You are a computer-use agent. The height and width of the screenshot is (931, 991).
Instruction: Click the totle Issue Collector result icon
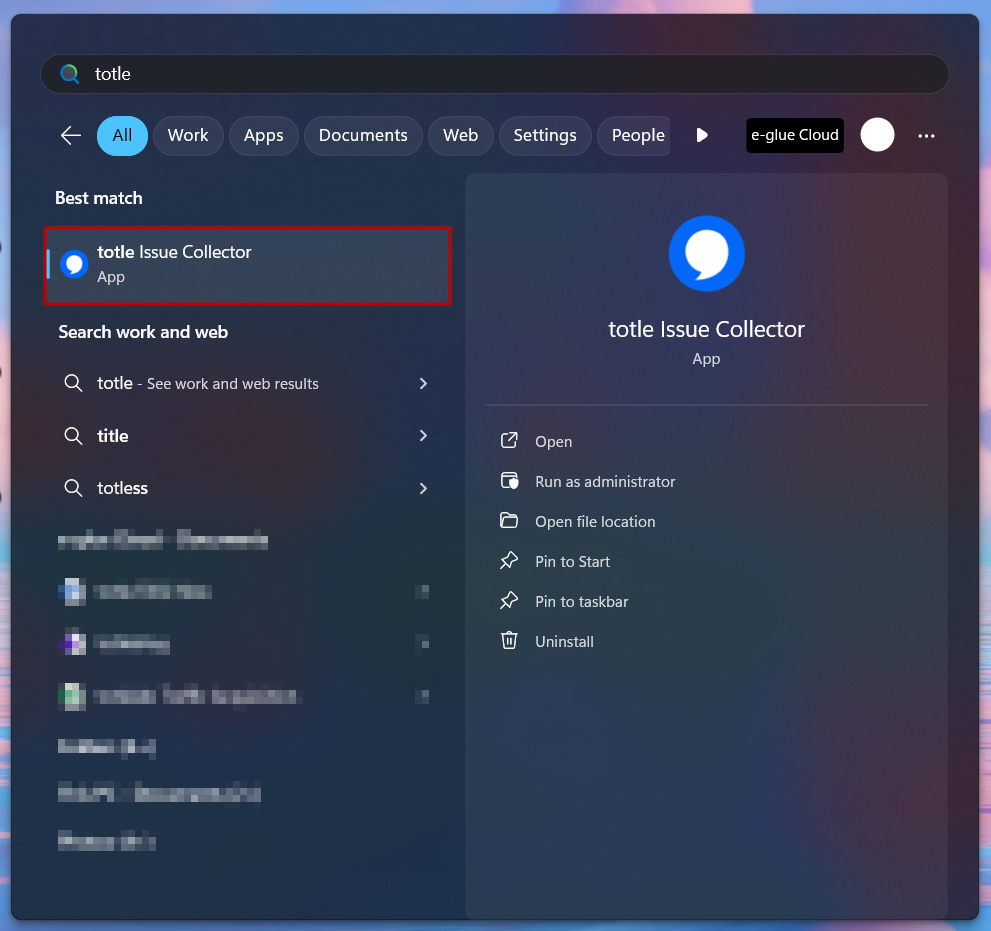[74, 264]
